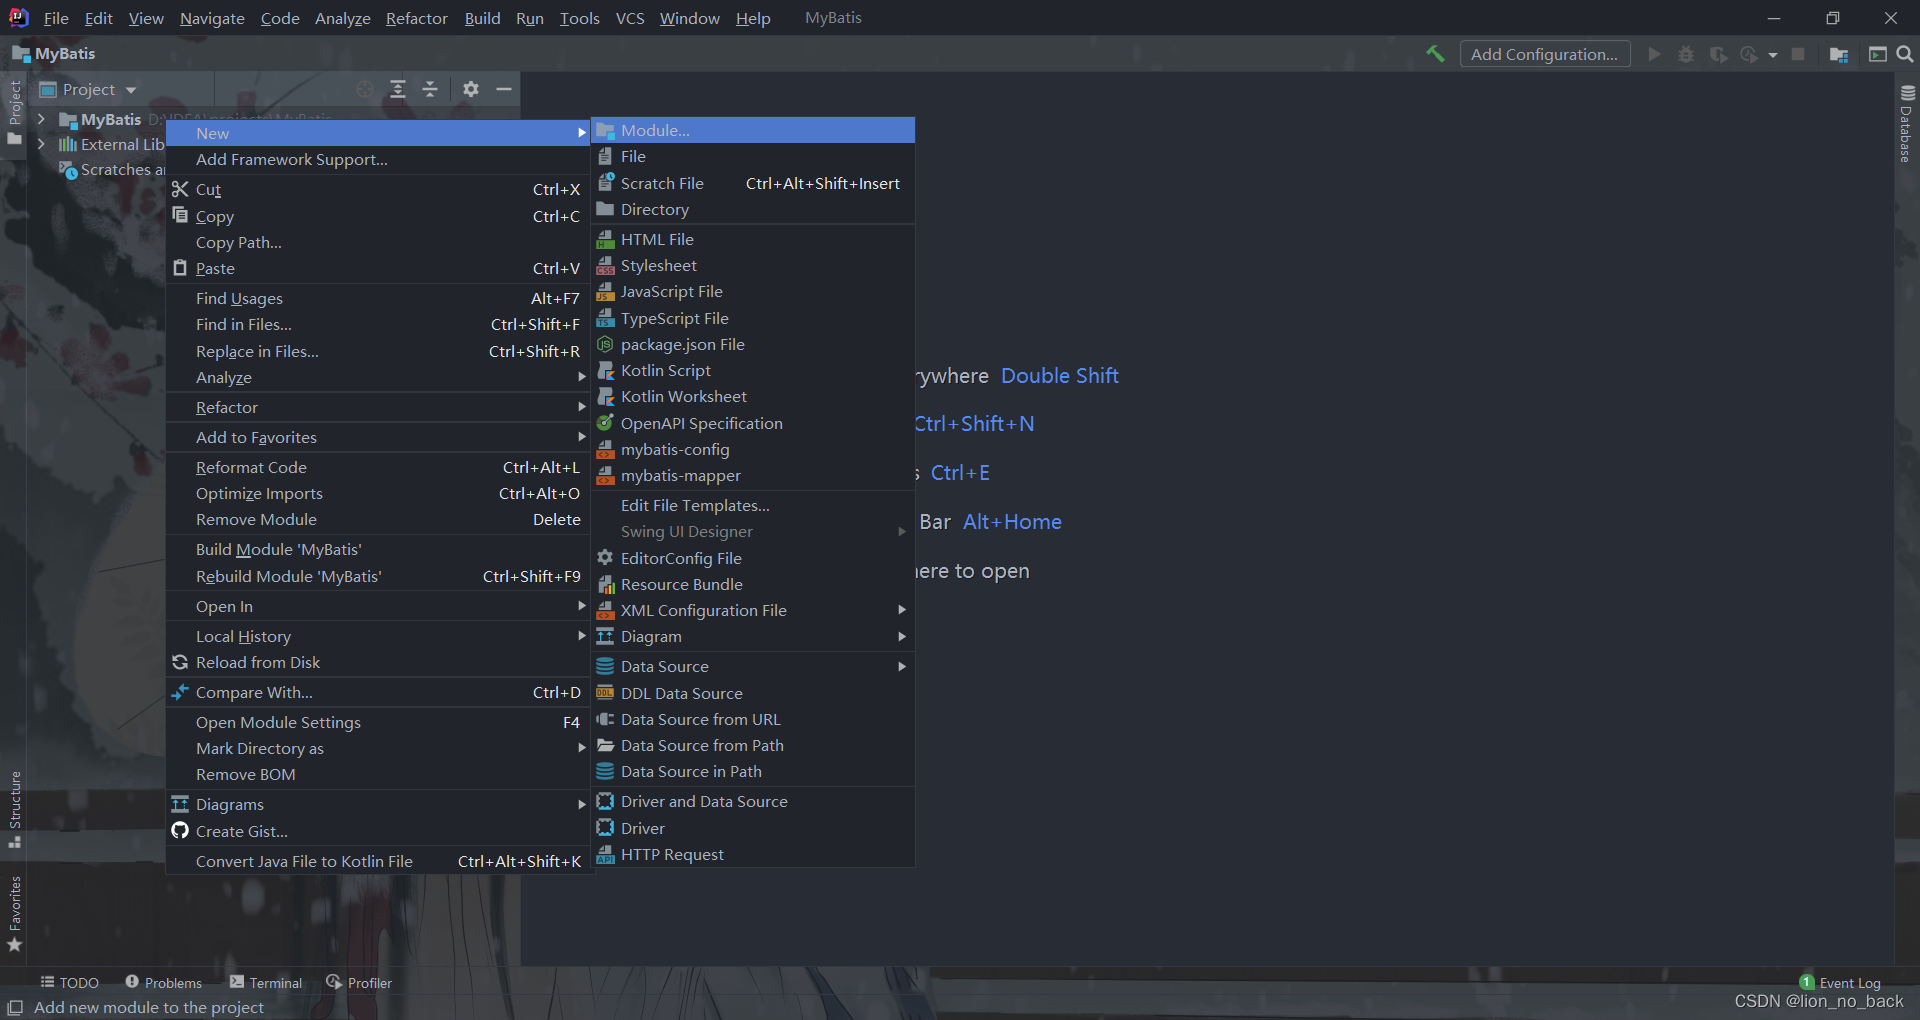Click Create Gist GitHub entry
This screenshot has height=1020, width=1920.
(379, 831)
